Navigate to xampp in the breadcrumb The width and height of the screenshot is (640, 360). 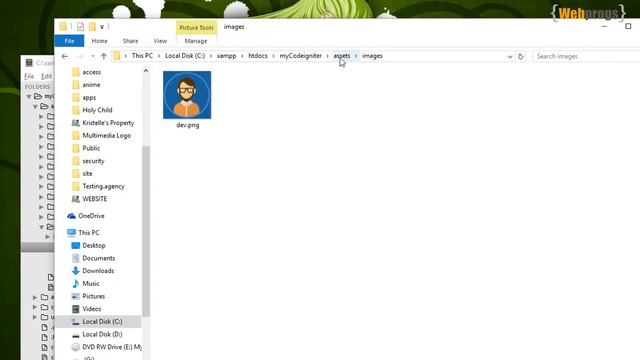click(227, 56)
